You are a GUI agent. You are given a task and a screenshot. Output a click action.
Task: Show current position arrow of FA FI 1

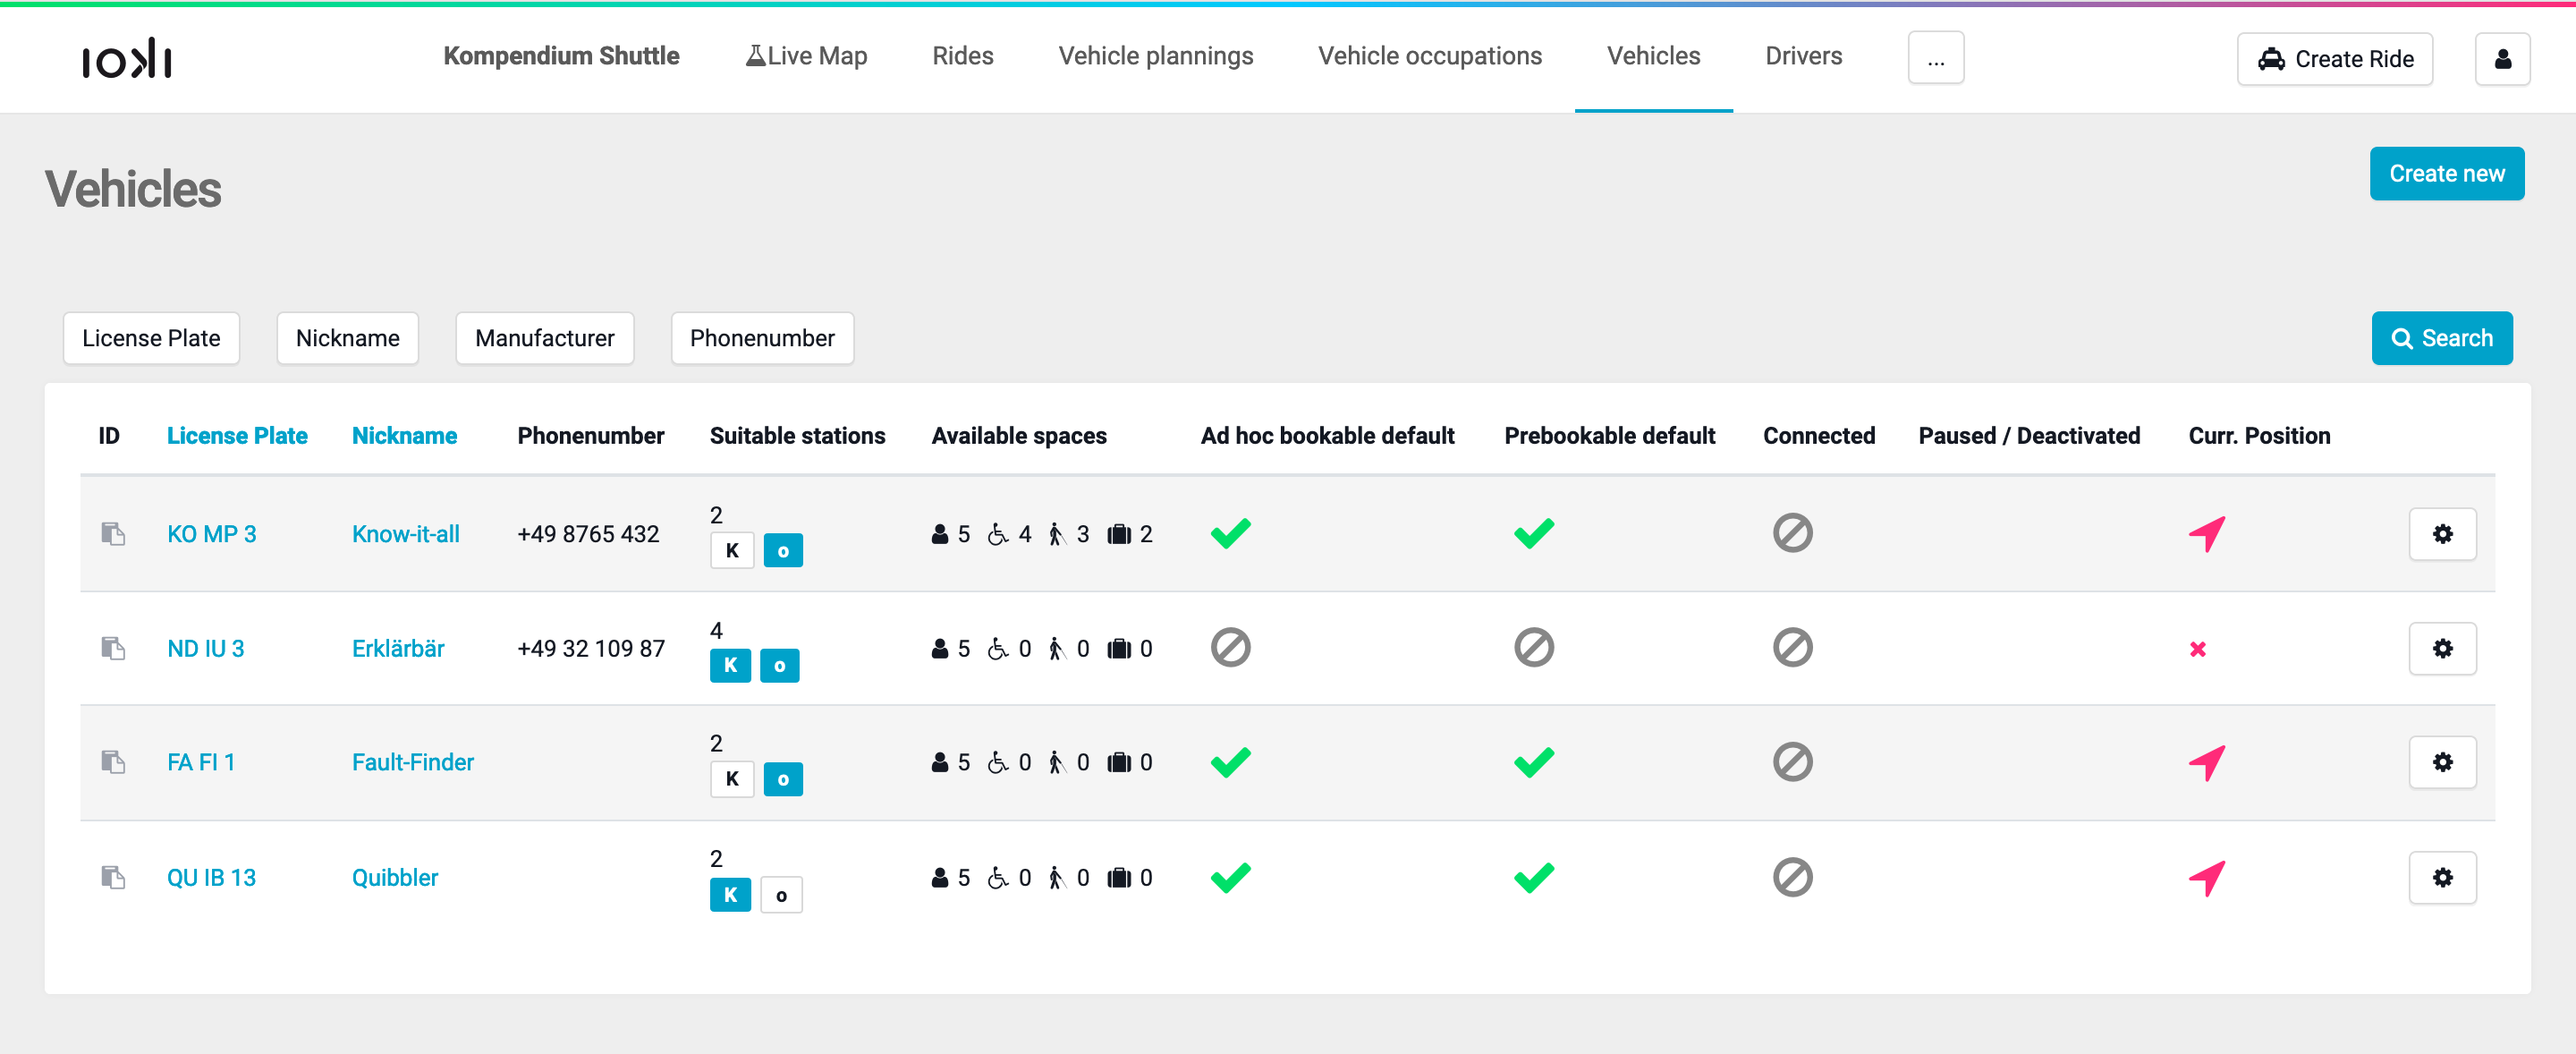2206,763
